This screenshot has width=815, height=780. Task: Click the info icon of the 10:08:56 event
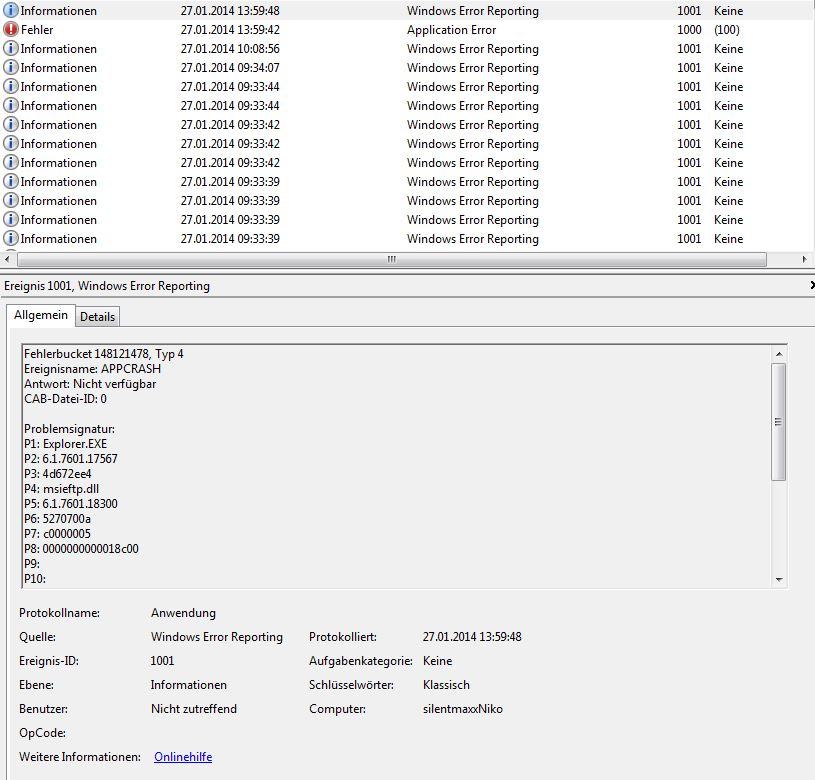click(x=10, y=48)
